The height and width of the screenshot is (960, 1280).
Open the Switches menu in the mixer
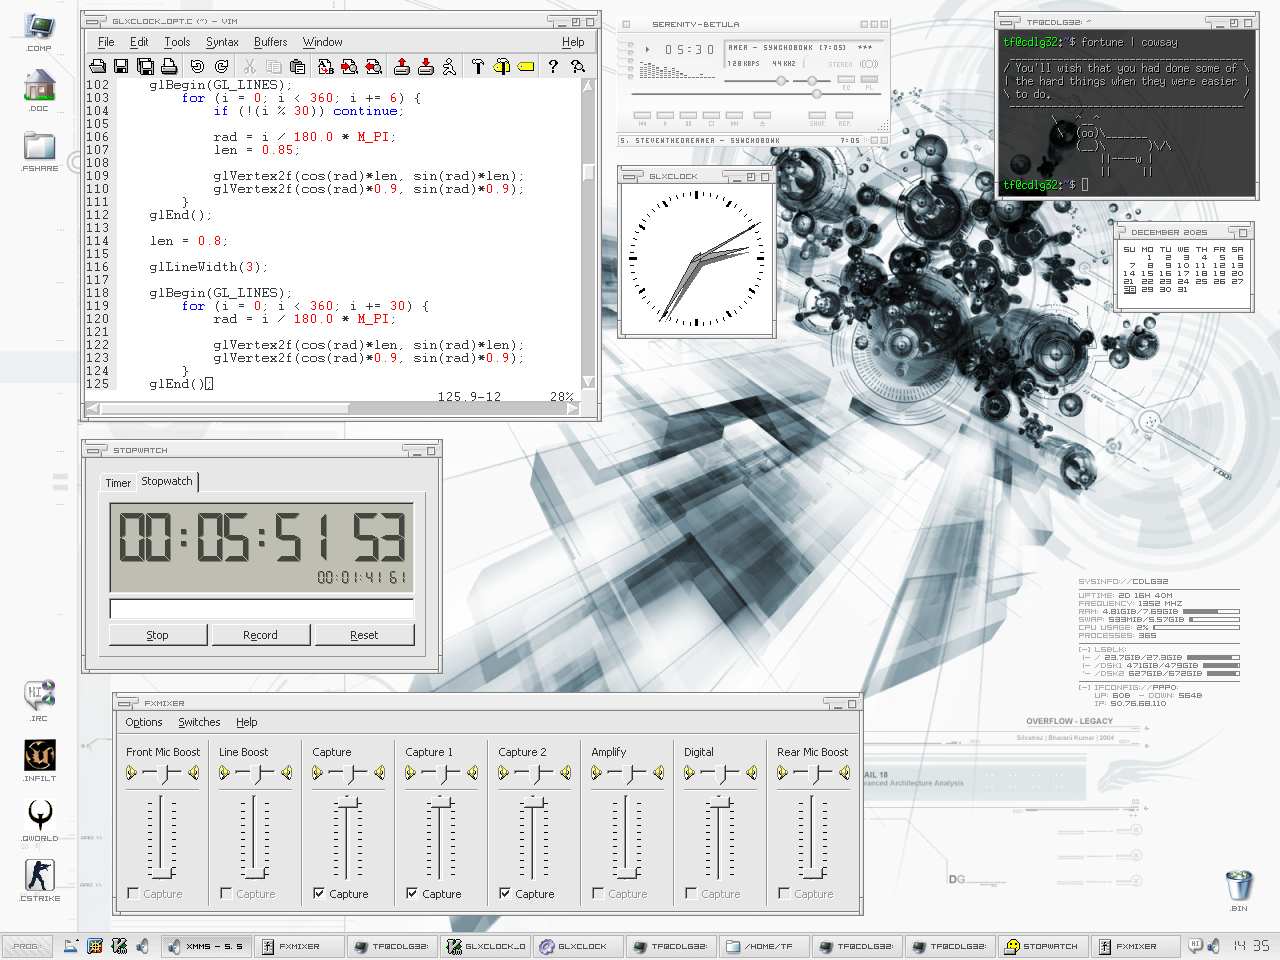[x=199, y=722]
